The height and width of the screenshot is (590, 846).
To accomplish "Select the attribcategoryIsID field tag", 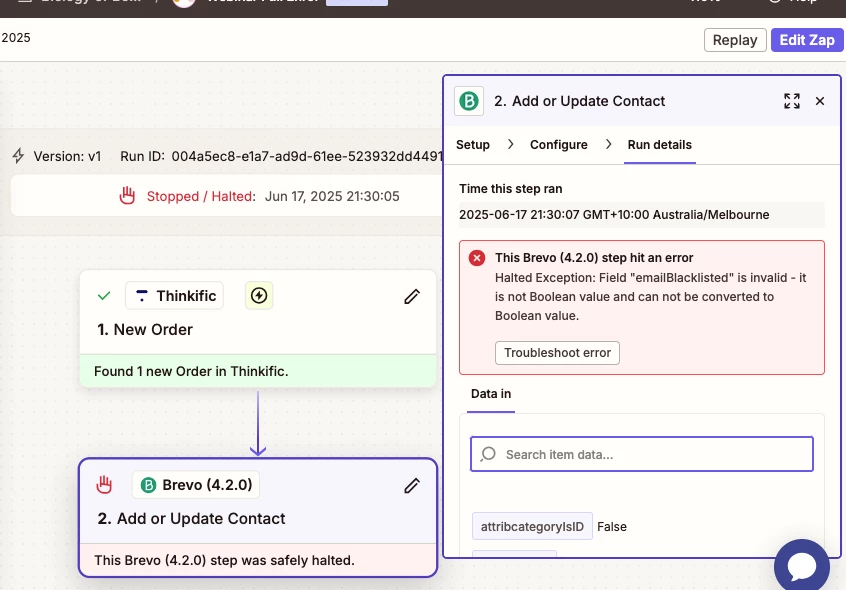I will pyautogui.click(x=532, y=526).
